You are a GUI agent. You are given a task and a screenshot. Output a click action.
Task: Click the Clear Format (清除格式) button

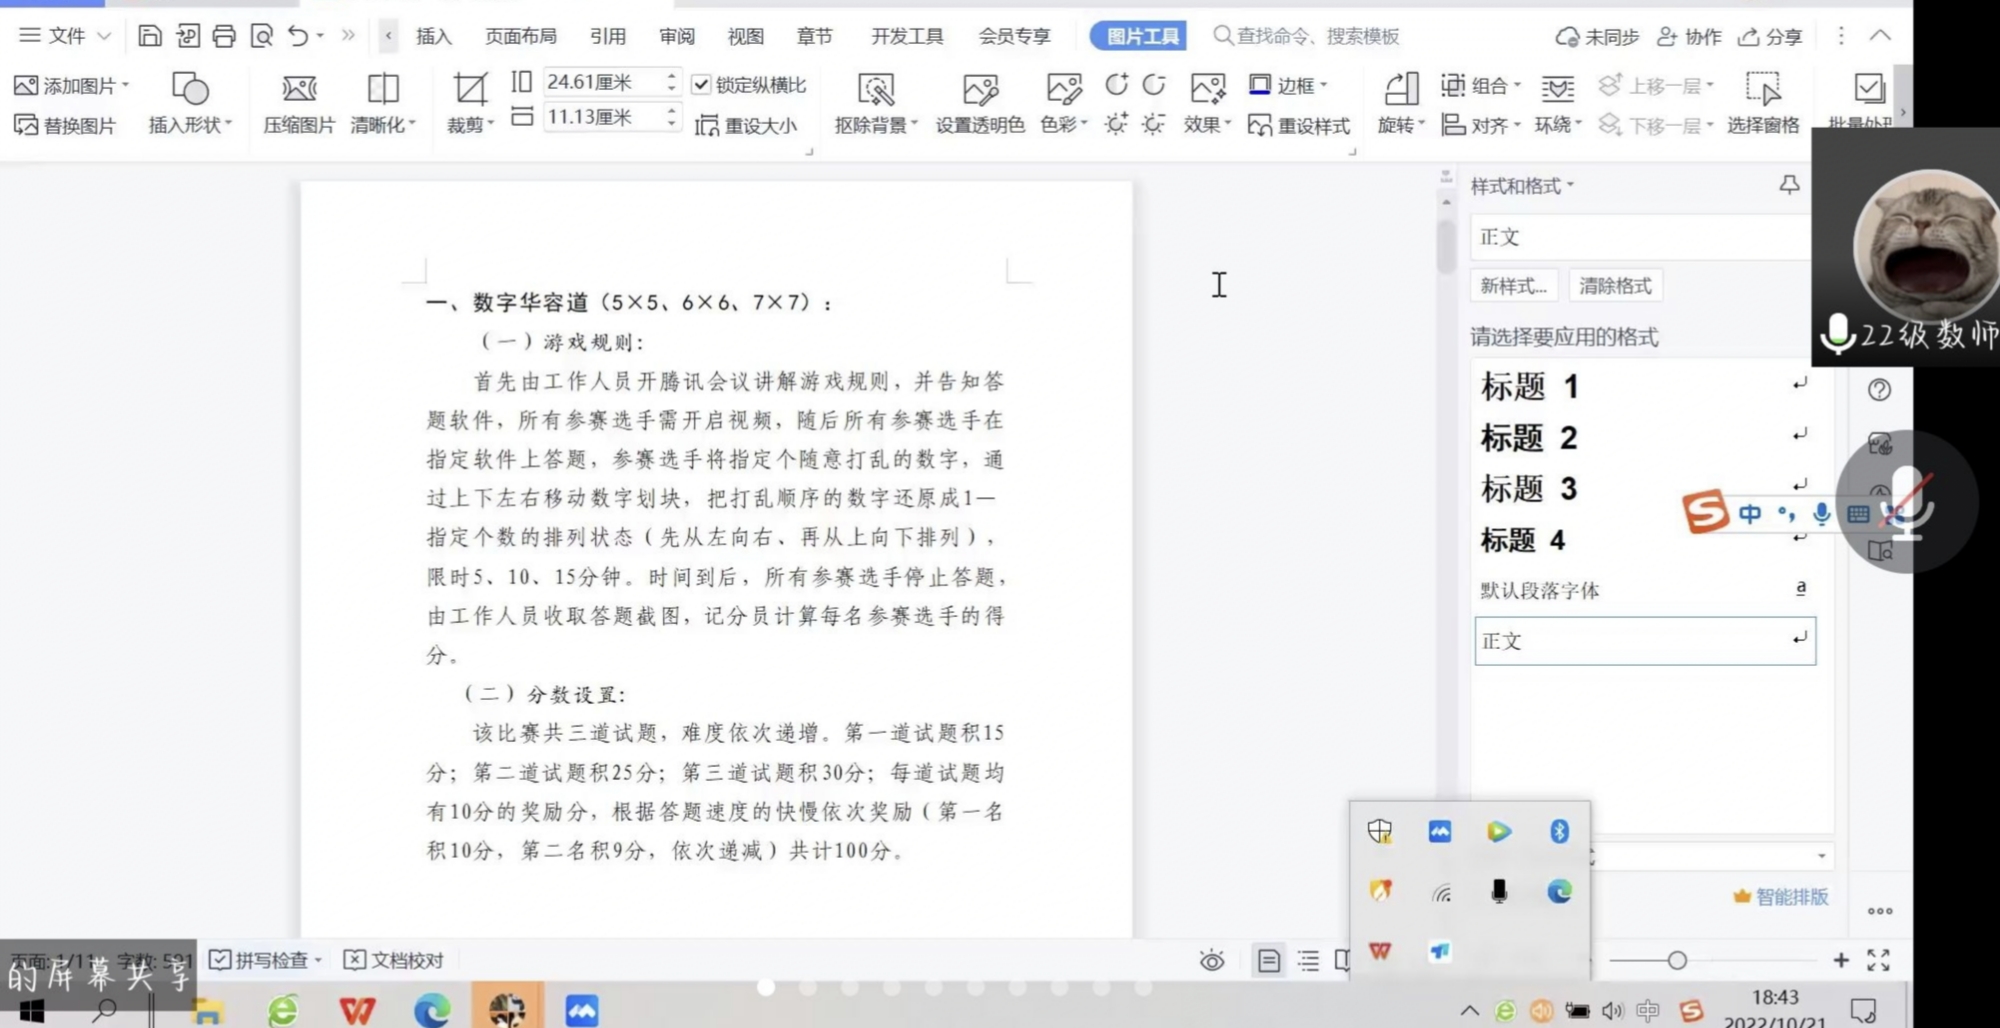(x=1614, y=286)
